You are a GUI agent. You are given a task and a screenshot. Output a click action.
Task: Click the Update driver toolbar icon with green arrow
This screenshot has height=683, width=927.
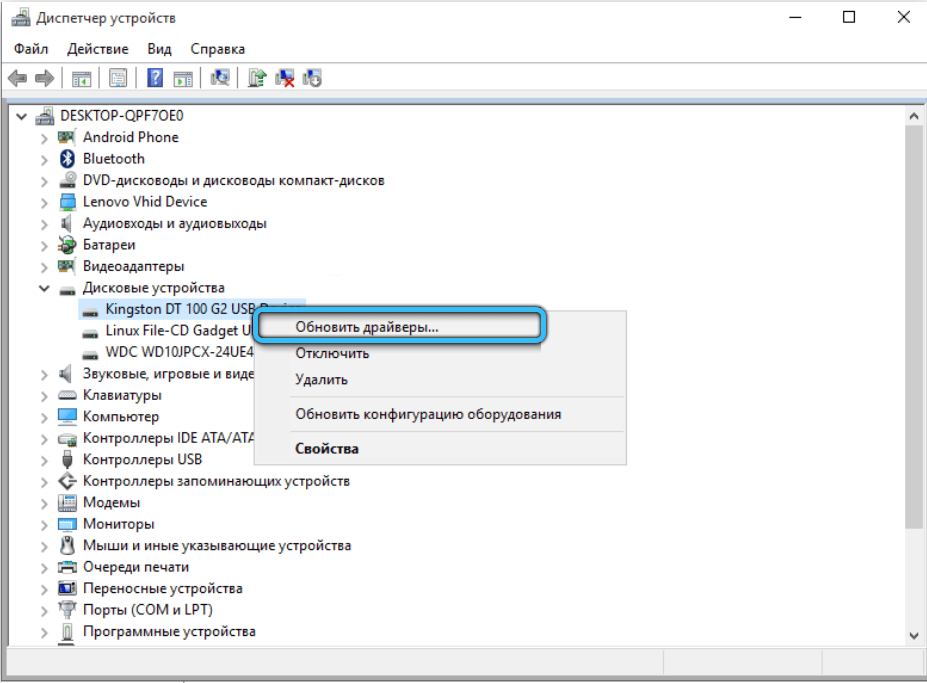pyautogui.click(x=257, y=78)
